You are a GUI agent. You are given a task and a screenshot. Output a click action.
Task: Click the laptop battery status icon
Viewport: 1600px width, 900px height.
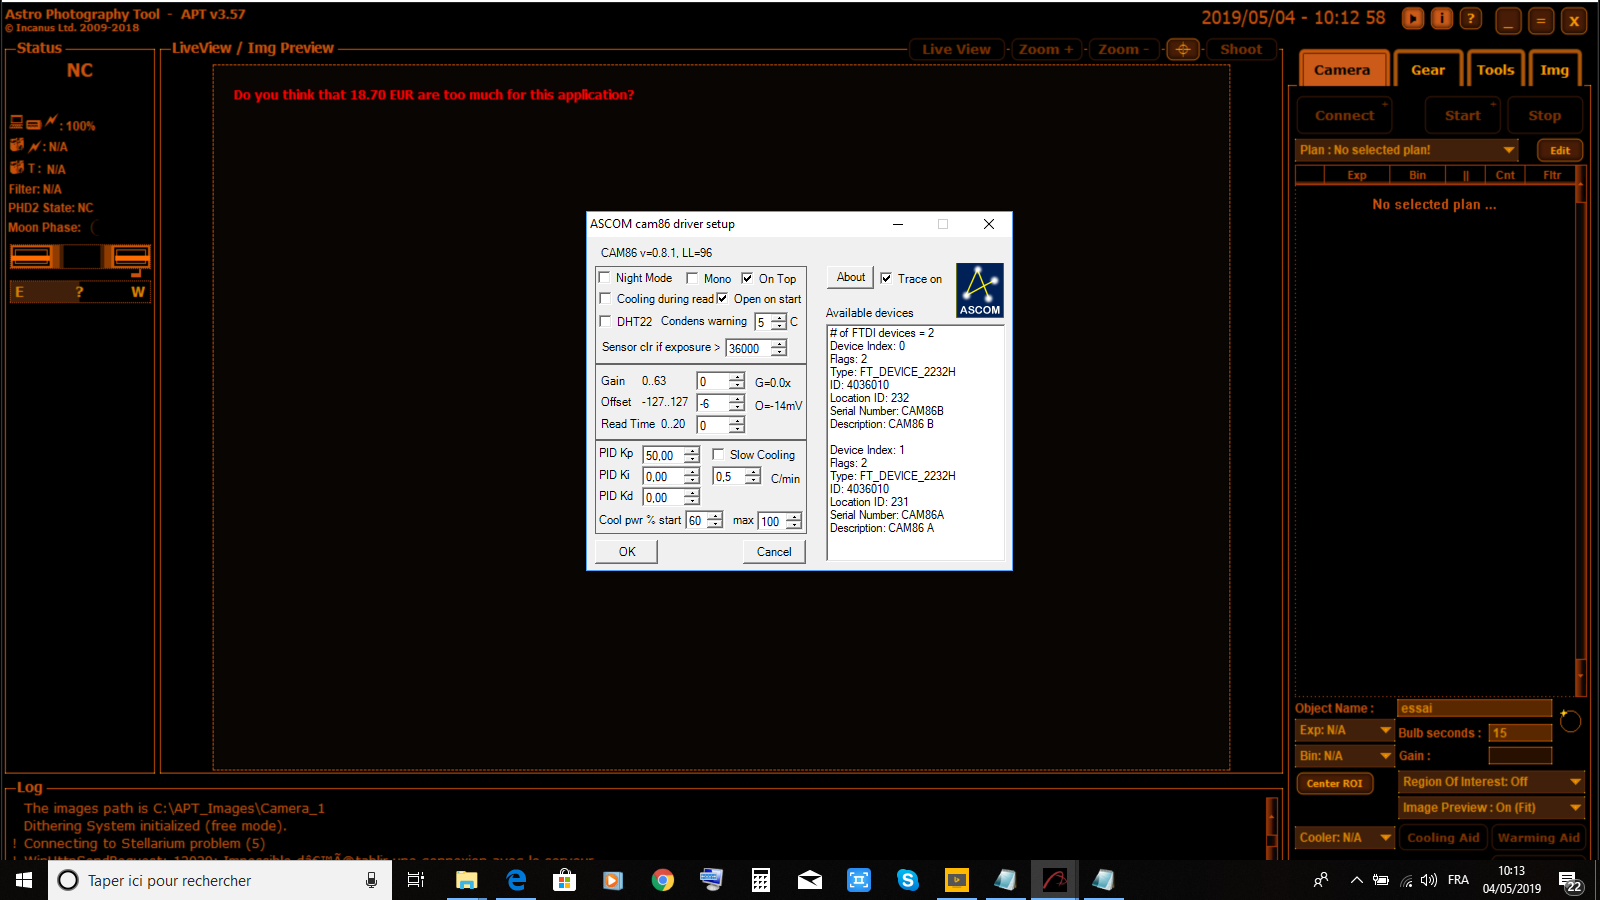pos(16,122)
